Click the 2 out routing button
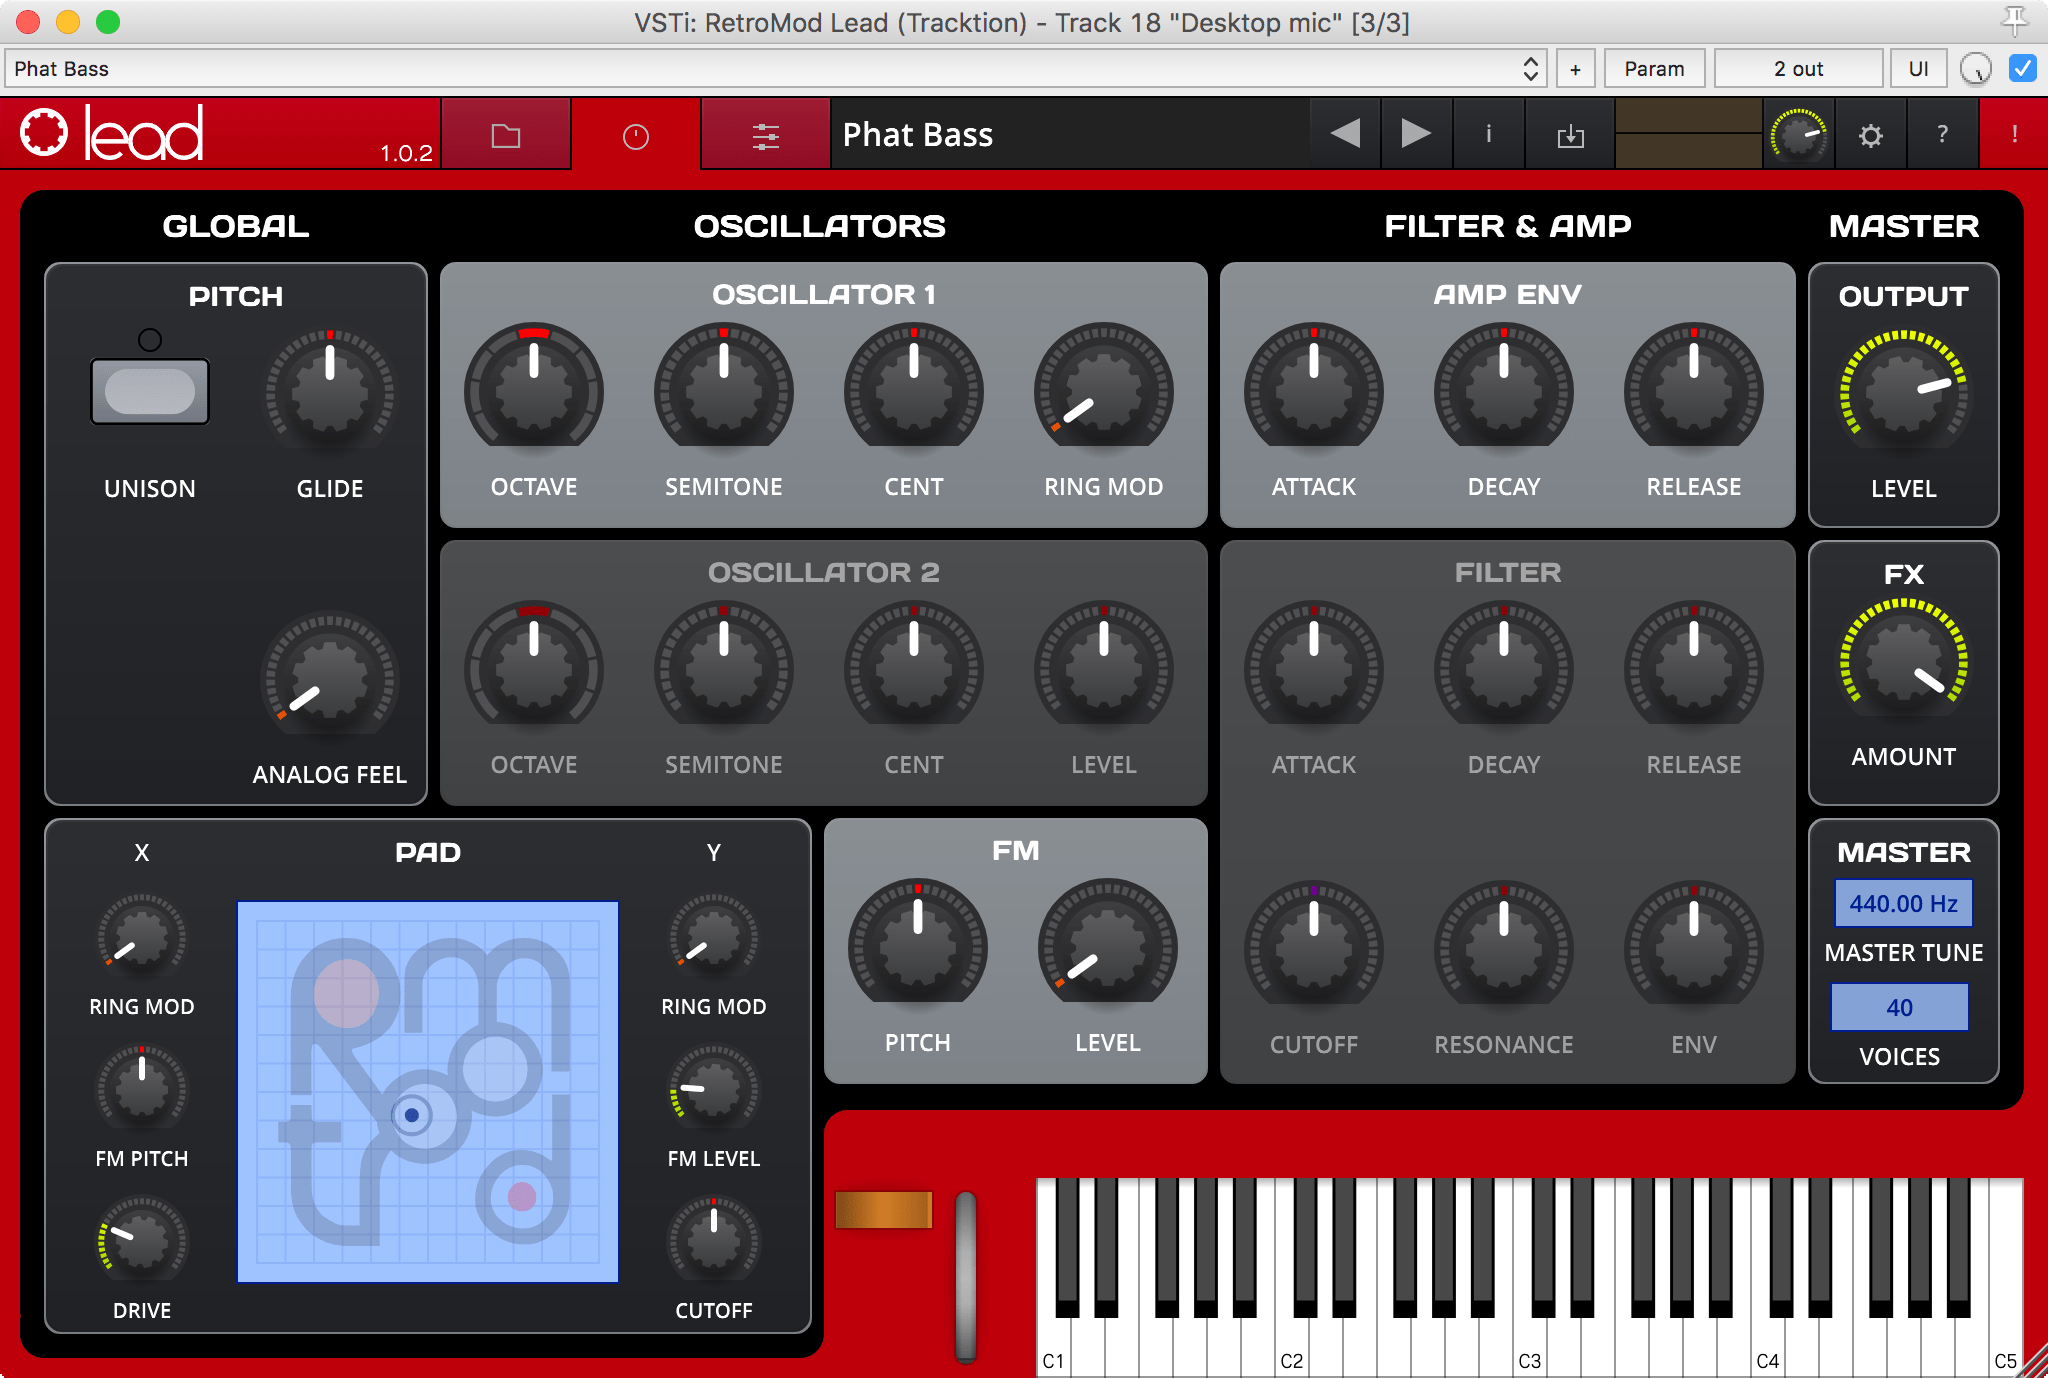Image resolution: width=2048 pixels, height=1378 pixels. [x=1798, y=69]
